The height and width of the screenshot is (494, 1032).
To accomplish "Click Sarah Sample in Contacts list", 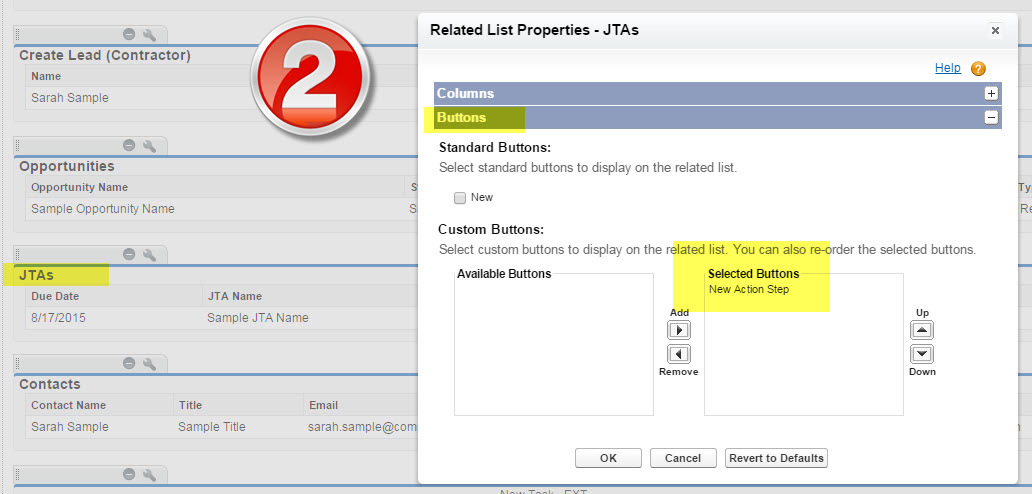I will [70, 427].
